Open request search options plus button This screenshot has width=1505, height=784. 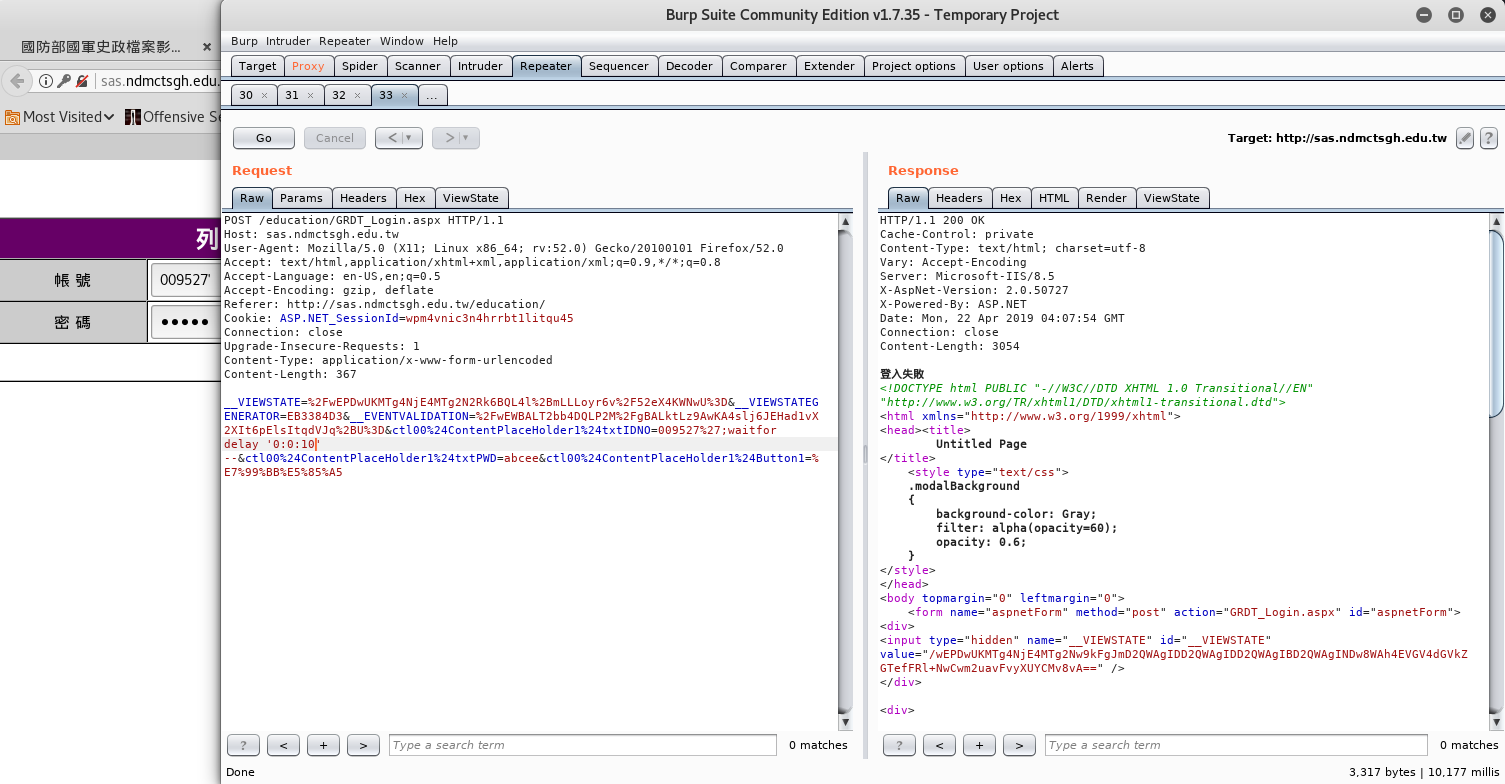click(323, 745)
